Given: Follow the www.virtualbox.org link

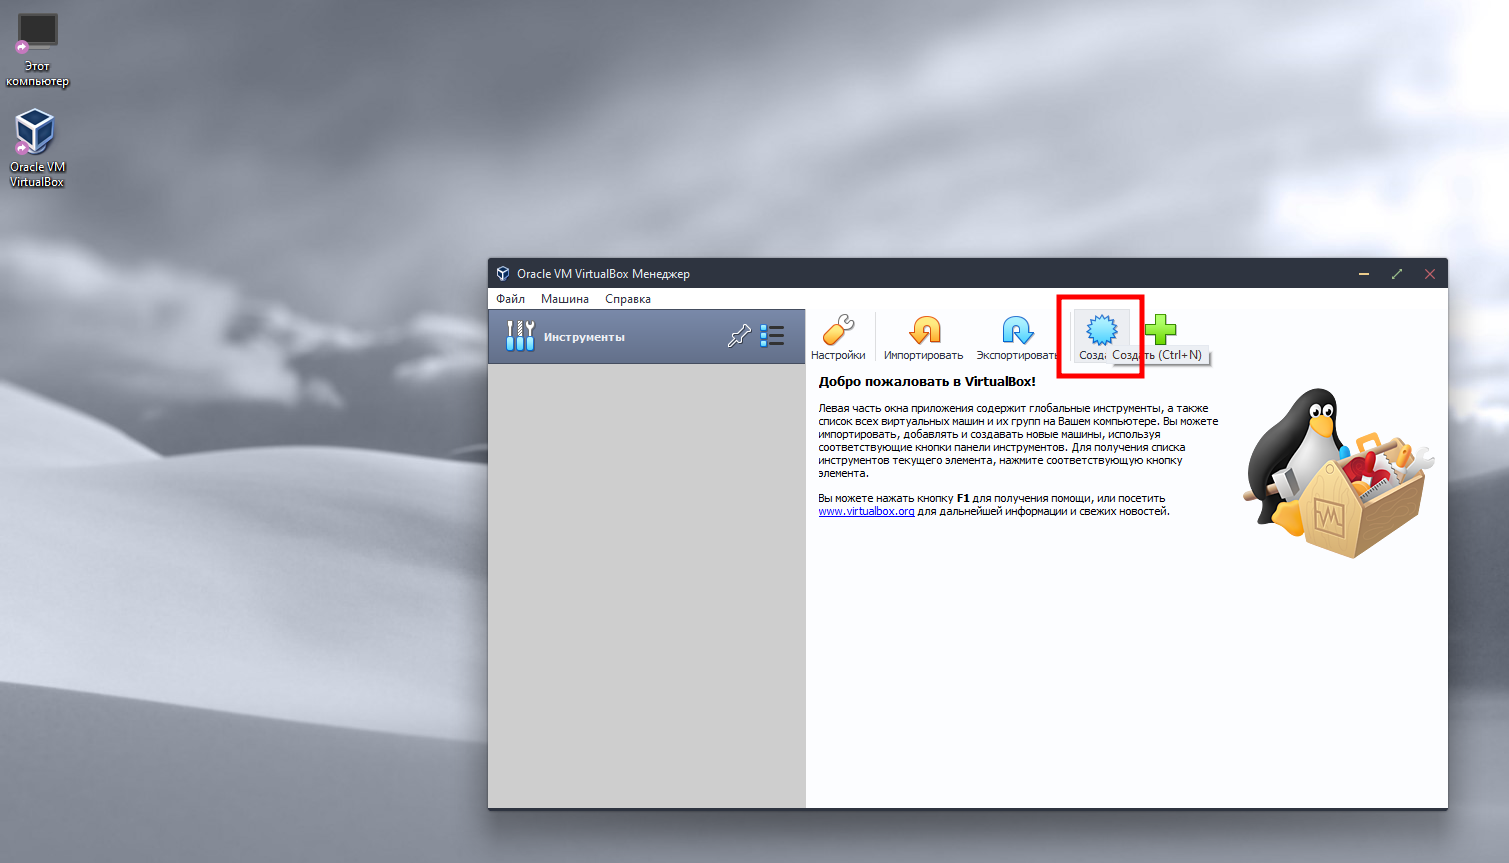Looking at the screenshot, I should 866,512.
